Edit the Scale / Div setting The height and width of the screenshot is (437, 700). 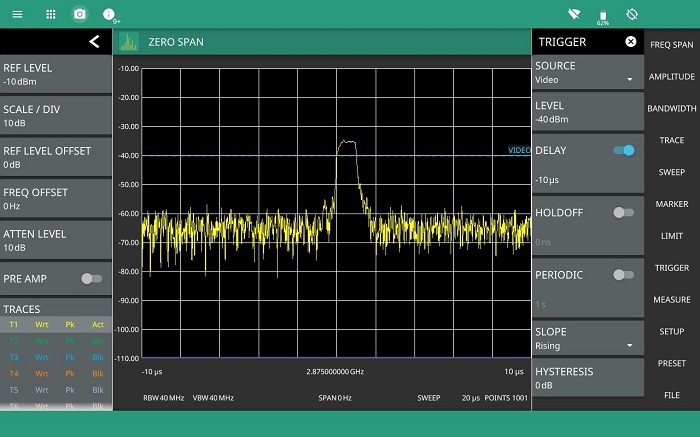pos(56,116)
